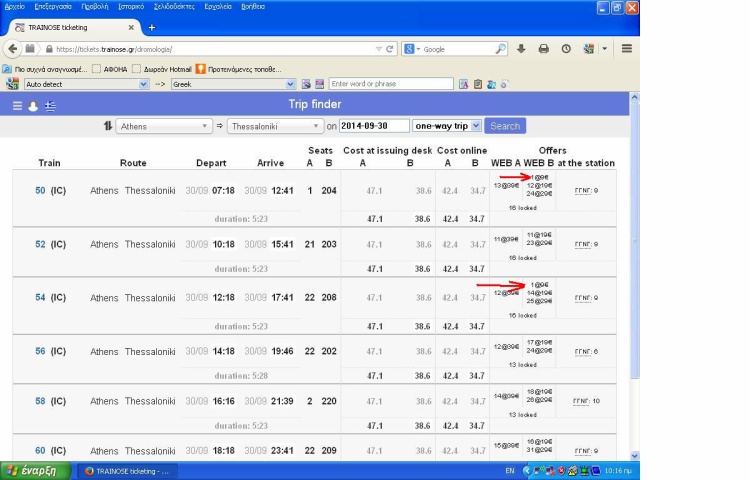Expand the Athens origin station dropdown

pos(164,126)
